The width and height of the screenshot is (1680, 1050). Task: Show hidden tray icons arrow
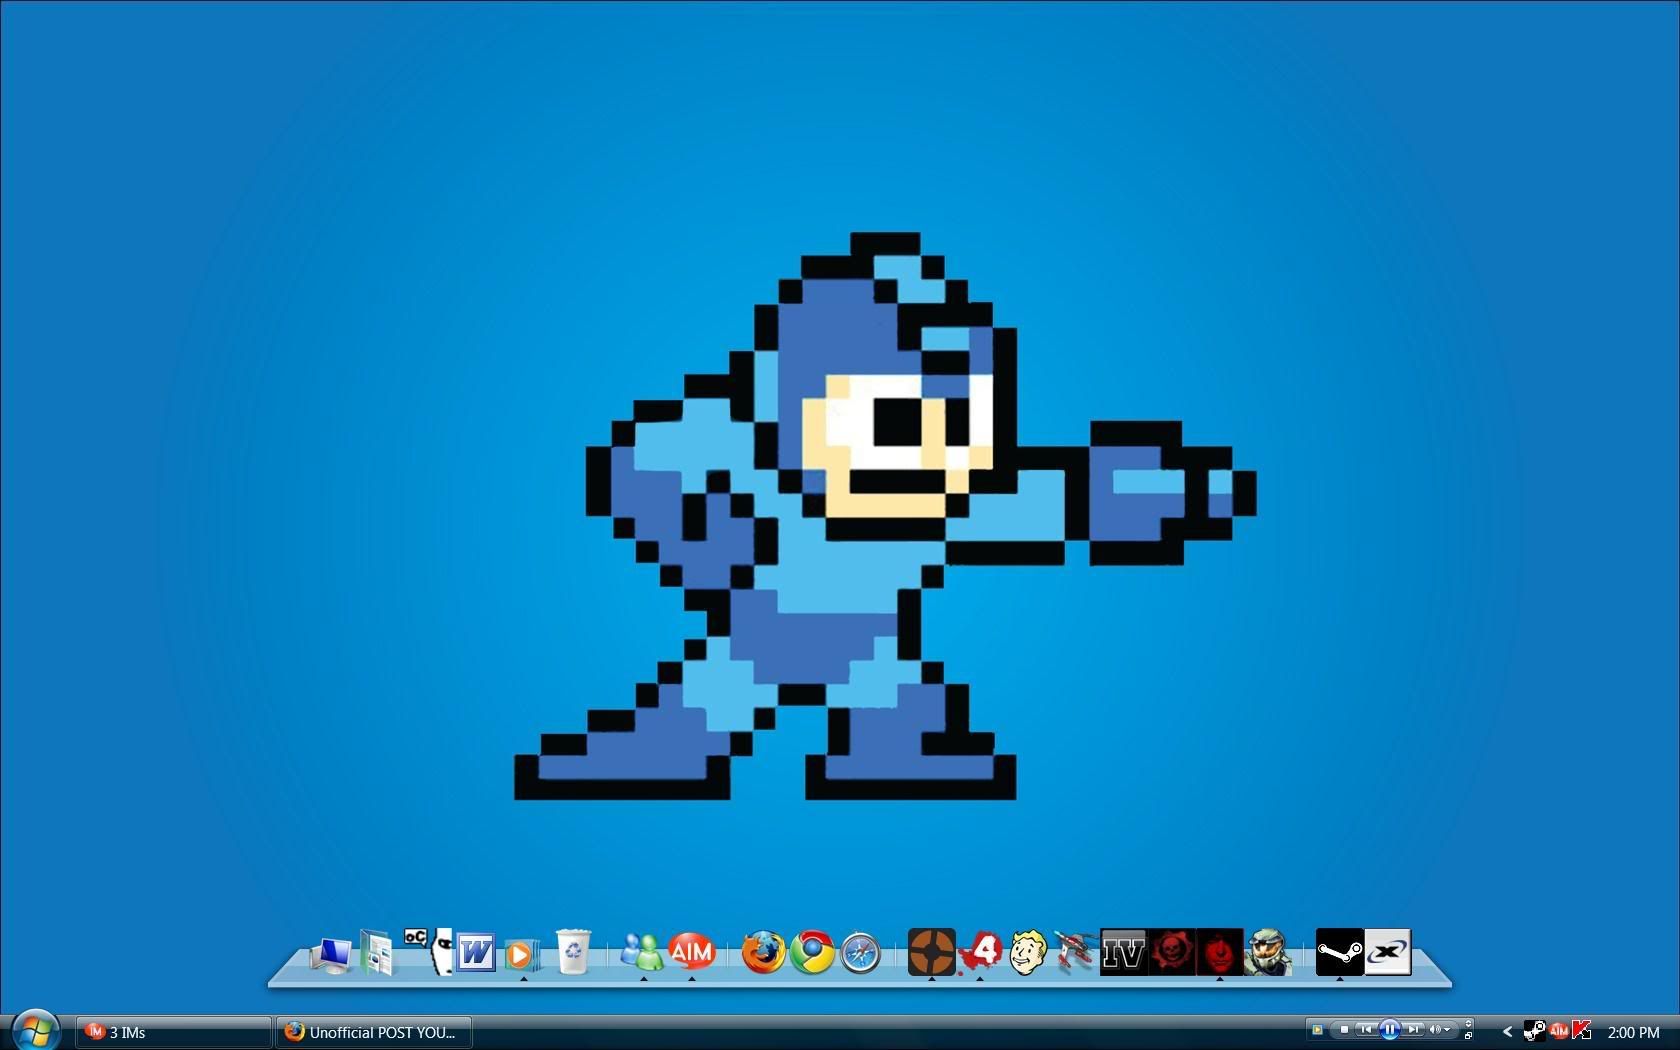pos(1507,1031)
